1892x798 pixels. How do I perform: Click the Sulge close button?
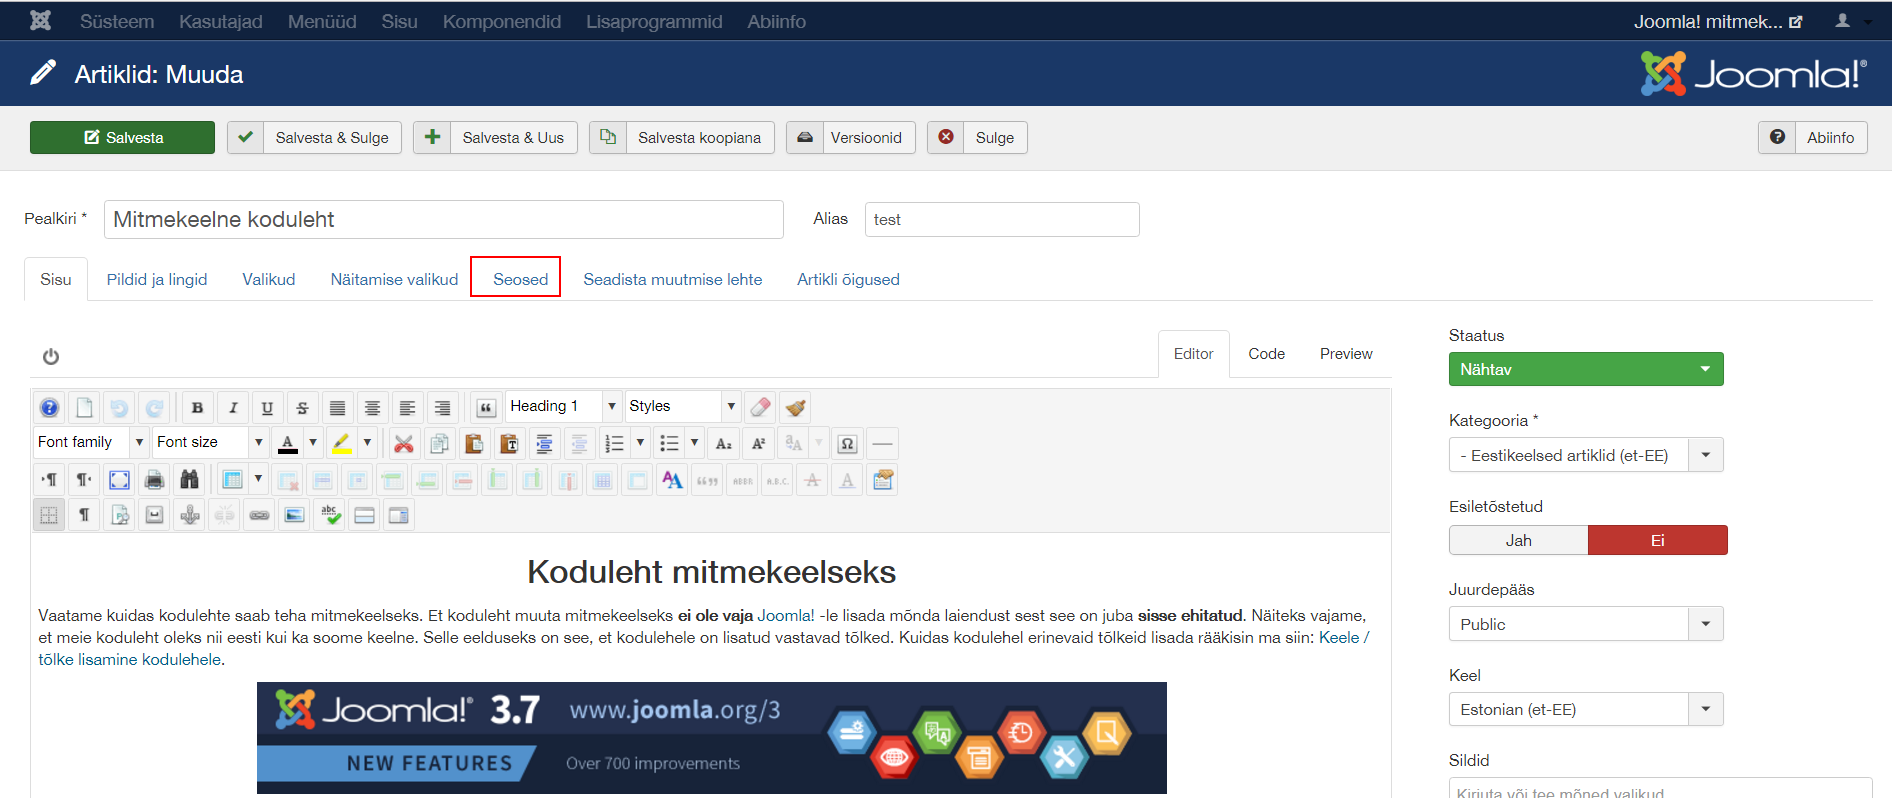977,138
